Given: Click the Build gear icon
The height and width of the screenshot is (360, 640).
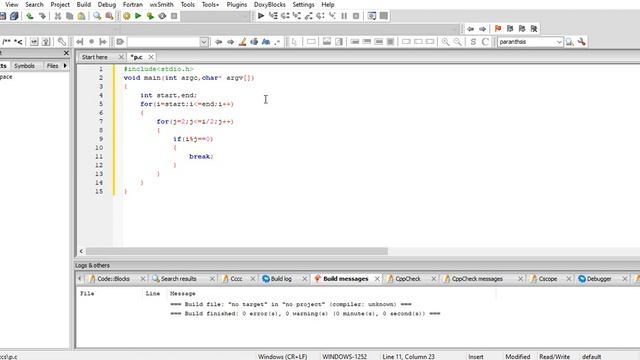Looking at the screenshot, I should (127, 16).
